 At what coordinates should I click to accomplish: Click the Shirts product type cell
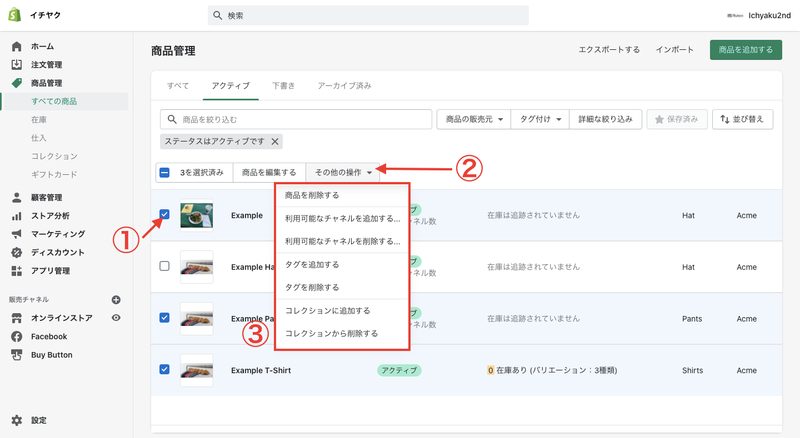click(x=692, y=370)
